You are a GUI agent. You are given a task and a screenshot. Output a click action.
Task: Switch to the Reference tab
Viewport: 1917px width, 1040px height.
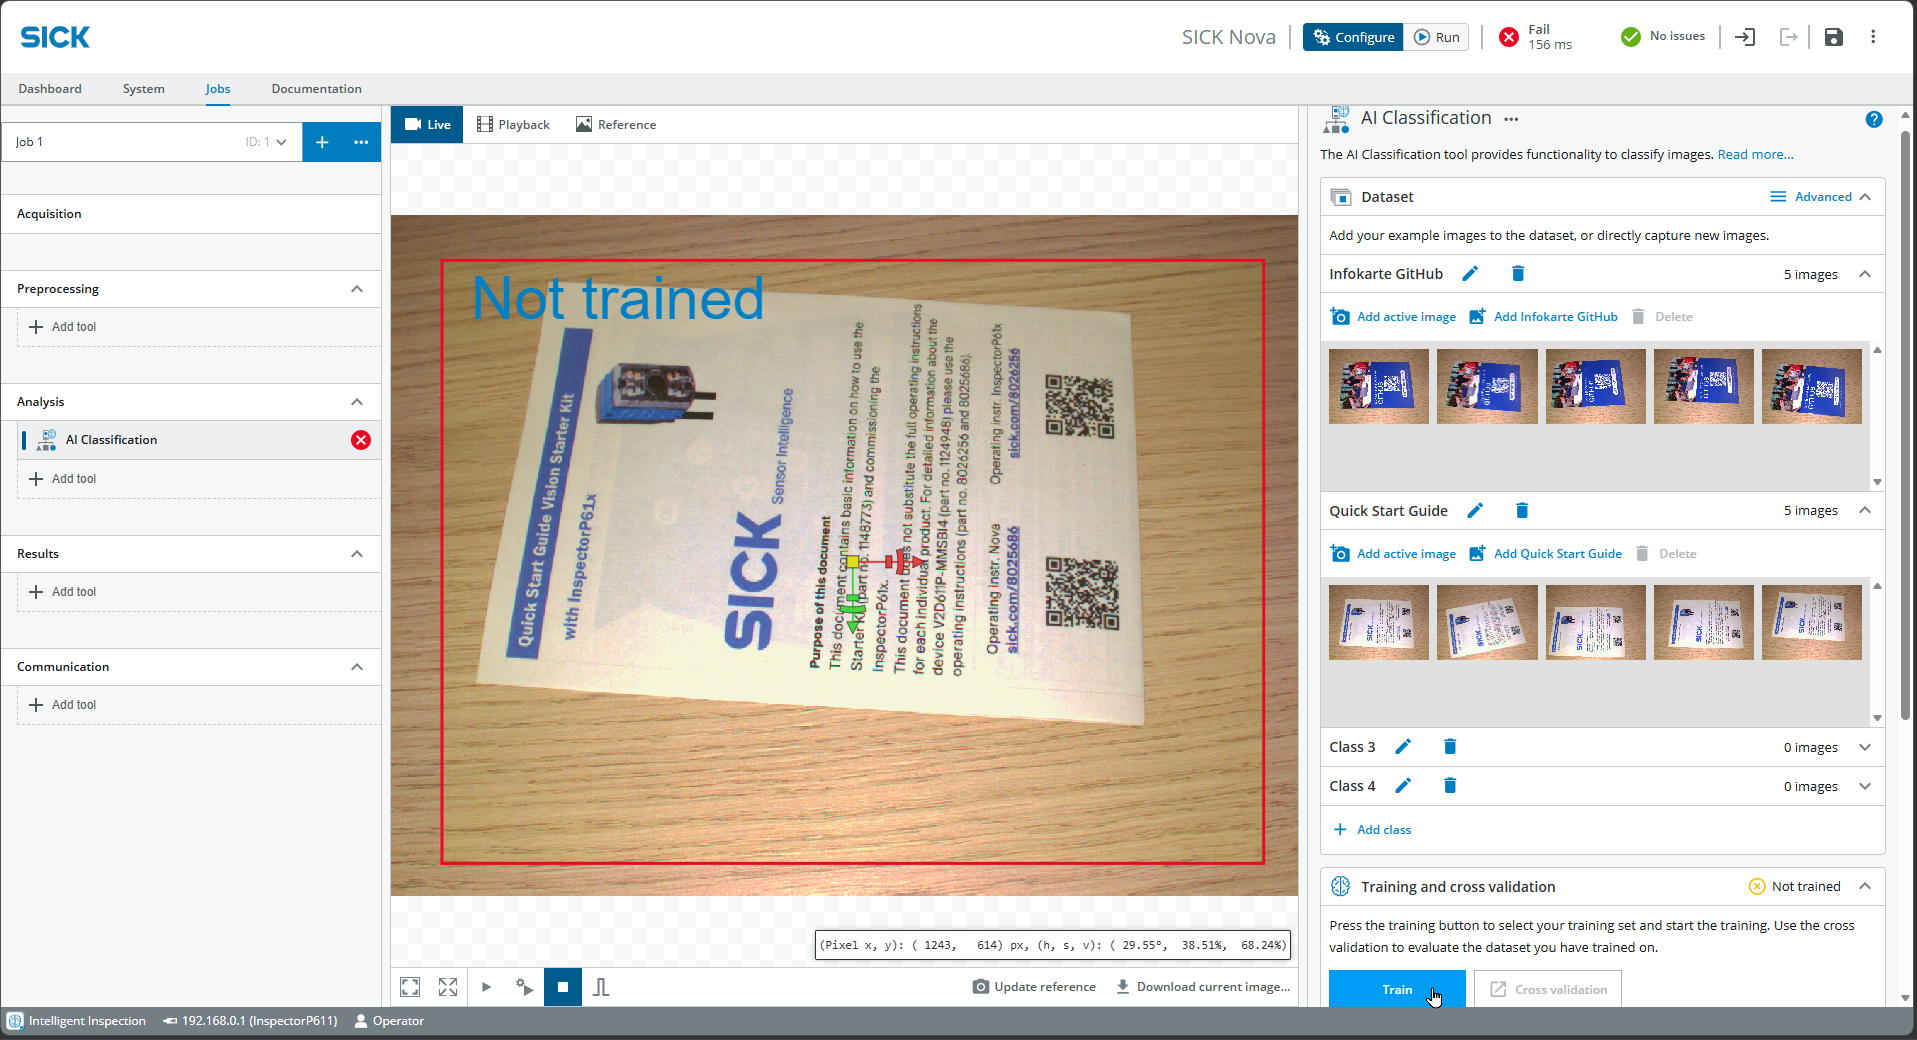(x=616, y=125)
